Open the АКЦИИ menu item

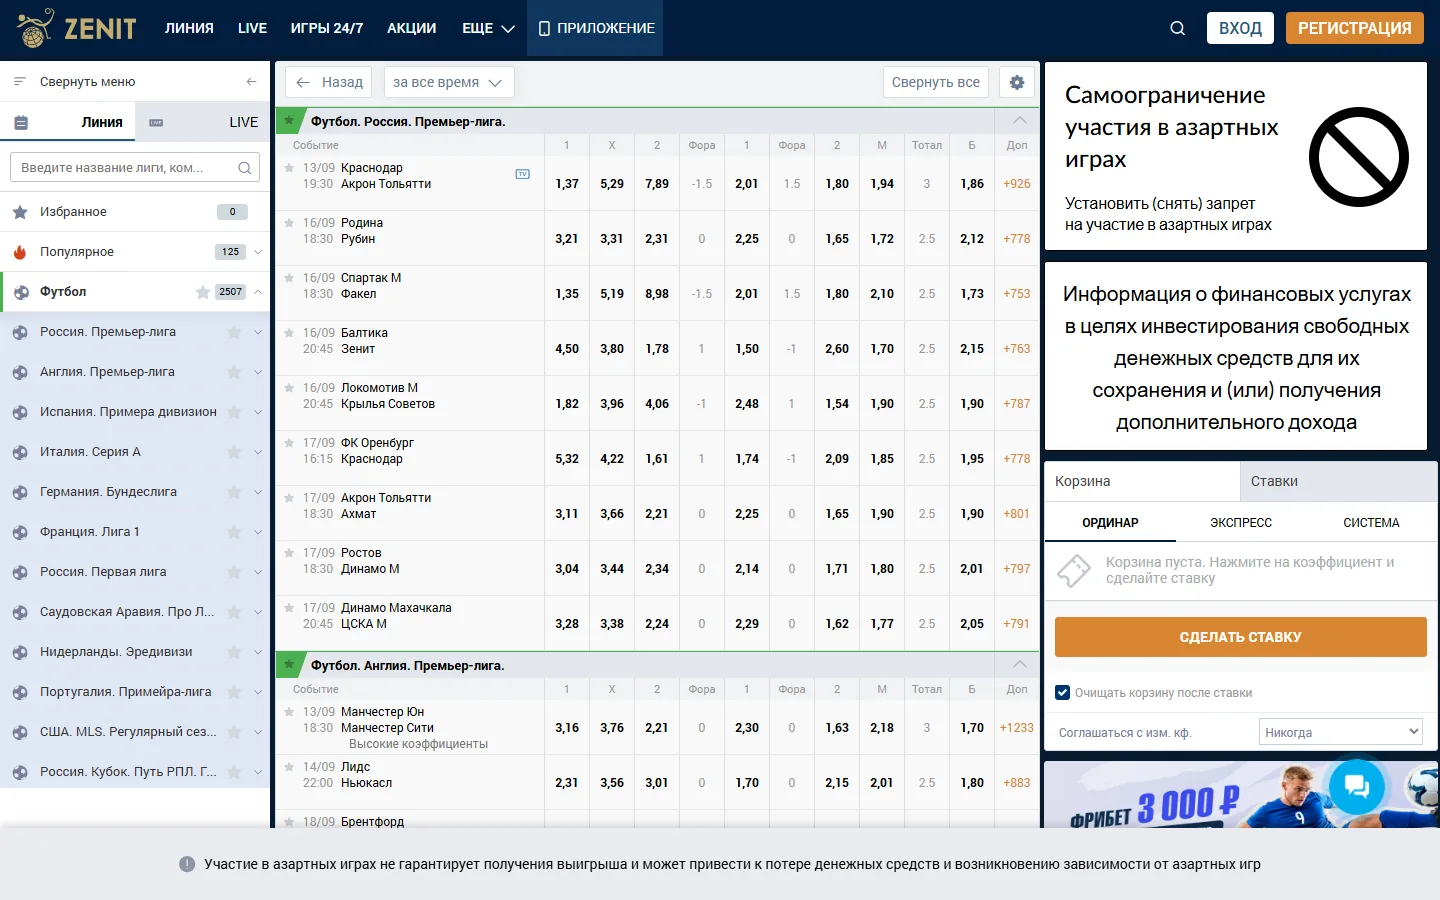412,28
